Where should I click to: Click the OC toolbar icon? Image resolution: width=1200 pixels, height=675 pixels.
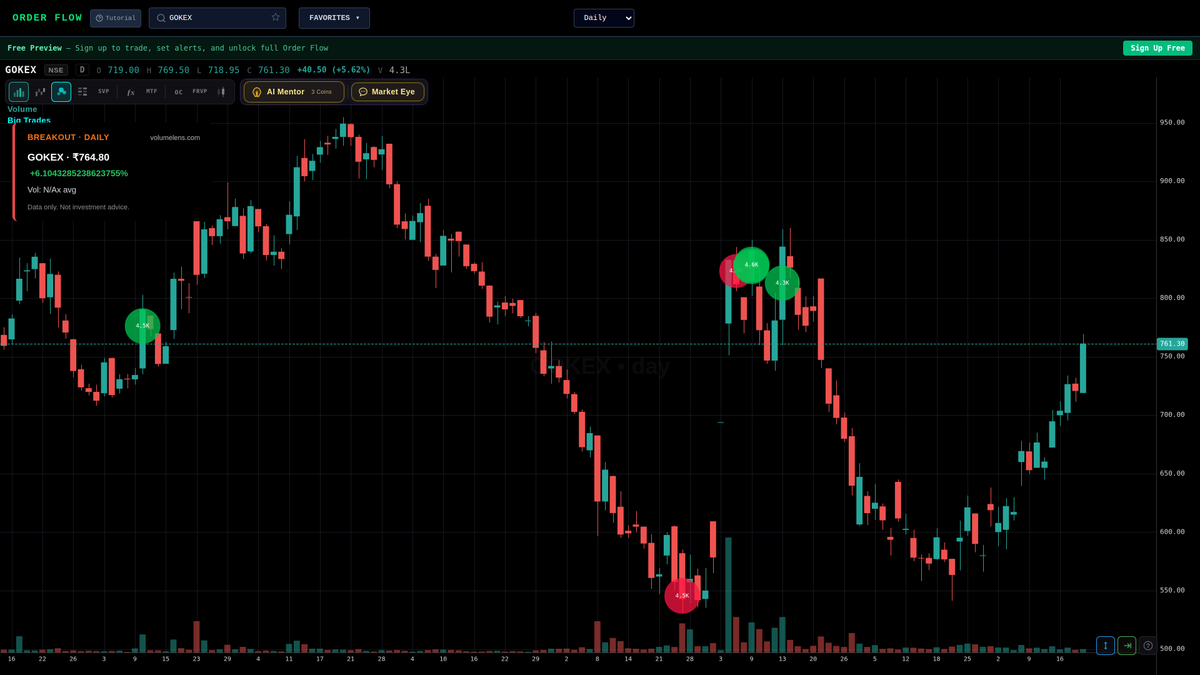[x=177, y=91]
